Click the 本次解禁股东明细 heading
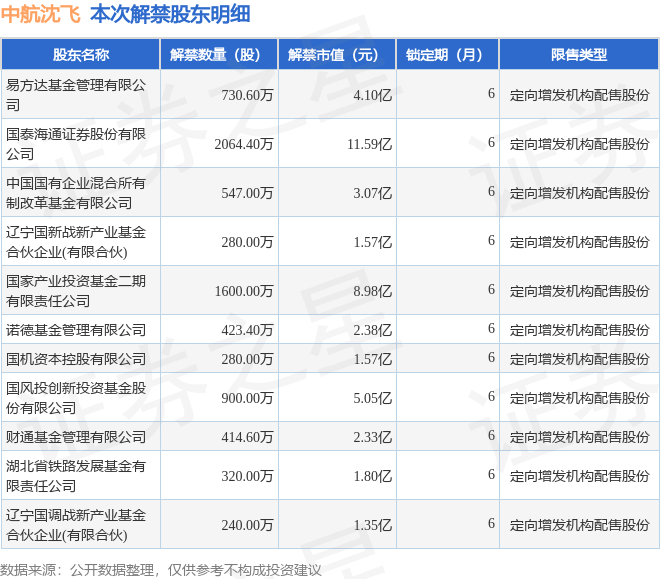This screenshot has width=660, height=579. (170, 14)
